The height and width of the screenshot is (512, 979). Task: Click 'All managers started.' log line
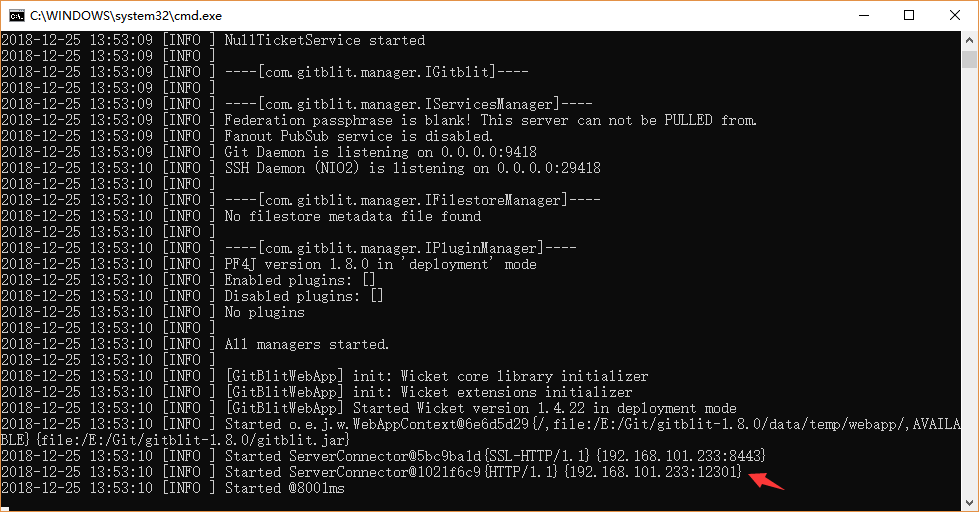point(307,344)
